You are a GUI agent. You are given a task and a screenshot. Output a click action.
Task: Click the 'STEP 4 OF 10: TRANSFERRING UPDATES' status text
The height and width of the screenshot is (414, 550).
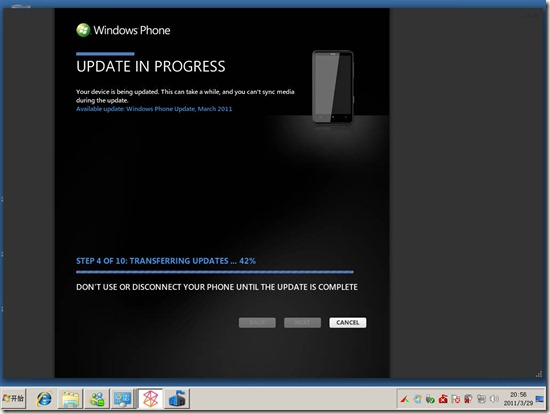tap(166, 261)
